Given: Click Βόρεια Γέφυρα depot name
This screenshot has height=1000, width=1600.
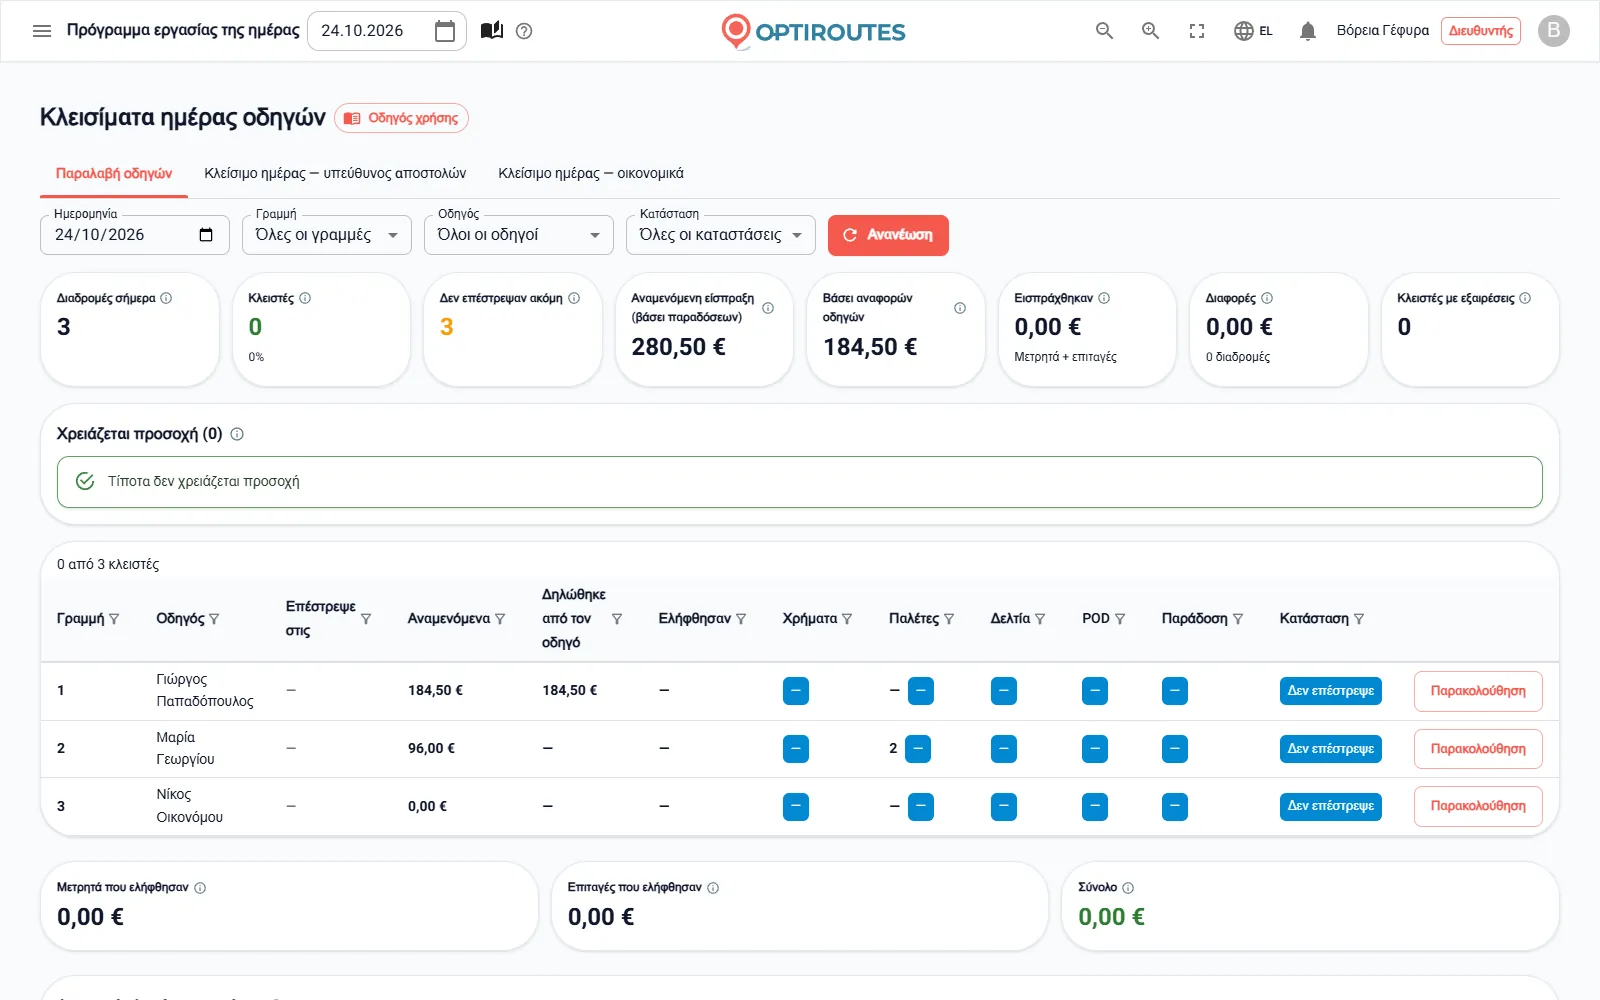Looking at the screenshot, I should 1383,31.
